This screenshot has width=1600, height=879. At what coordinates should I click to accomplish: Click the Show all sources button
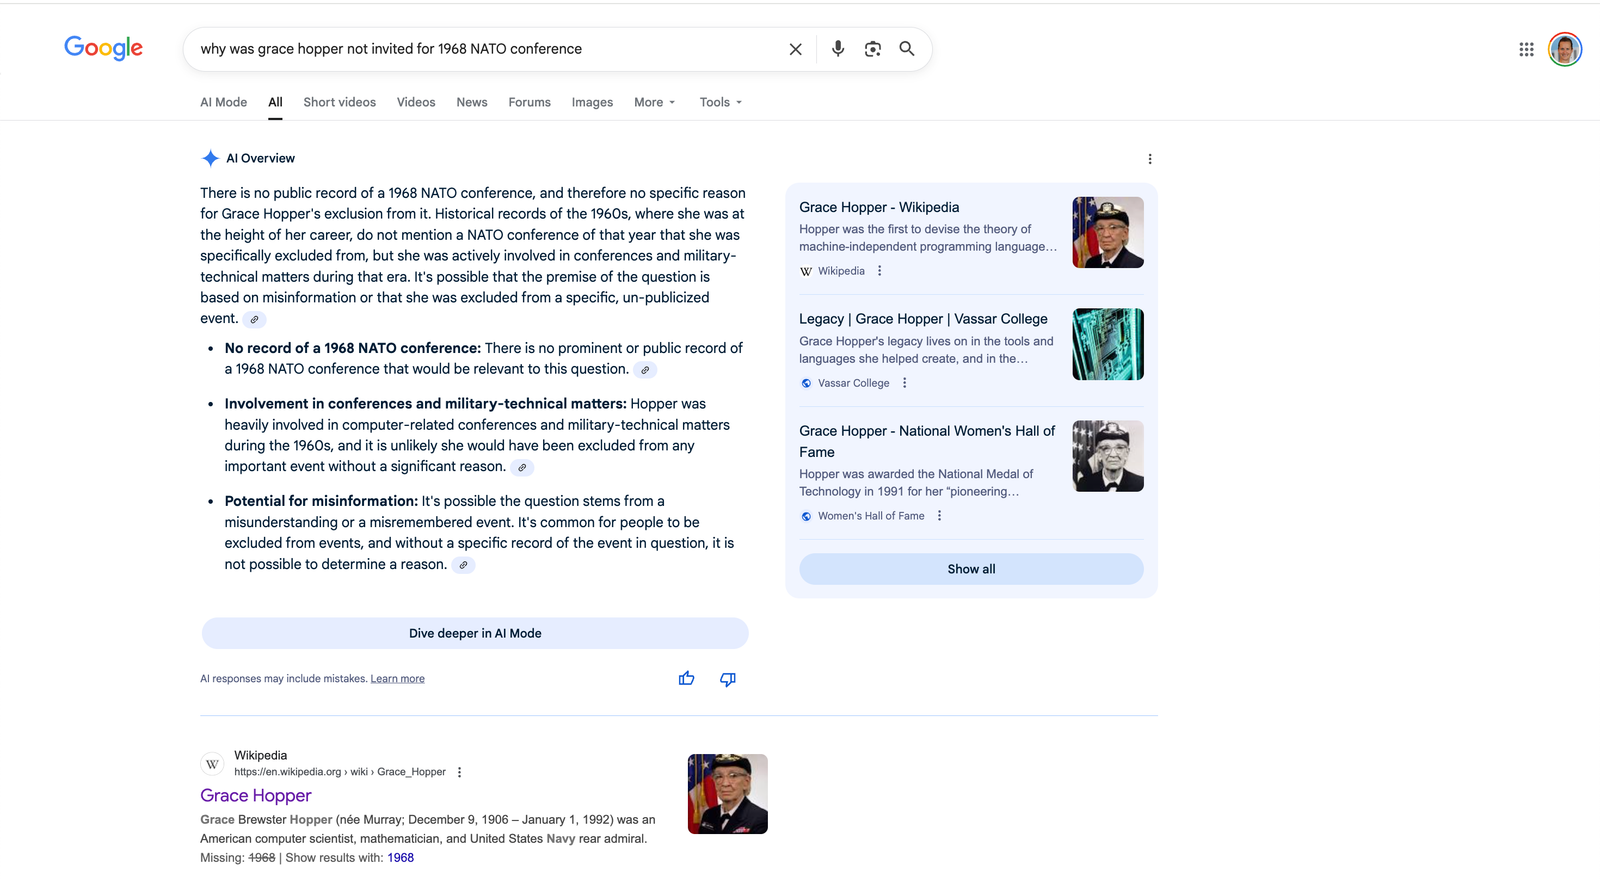(x=971, y=569)
